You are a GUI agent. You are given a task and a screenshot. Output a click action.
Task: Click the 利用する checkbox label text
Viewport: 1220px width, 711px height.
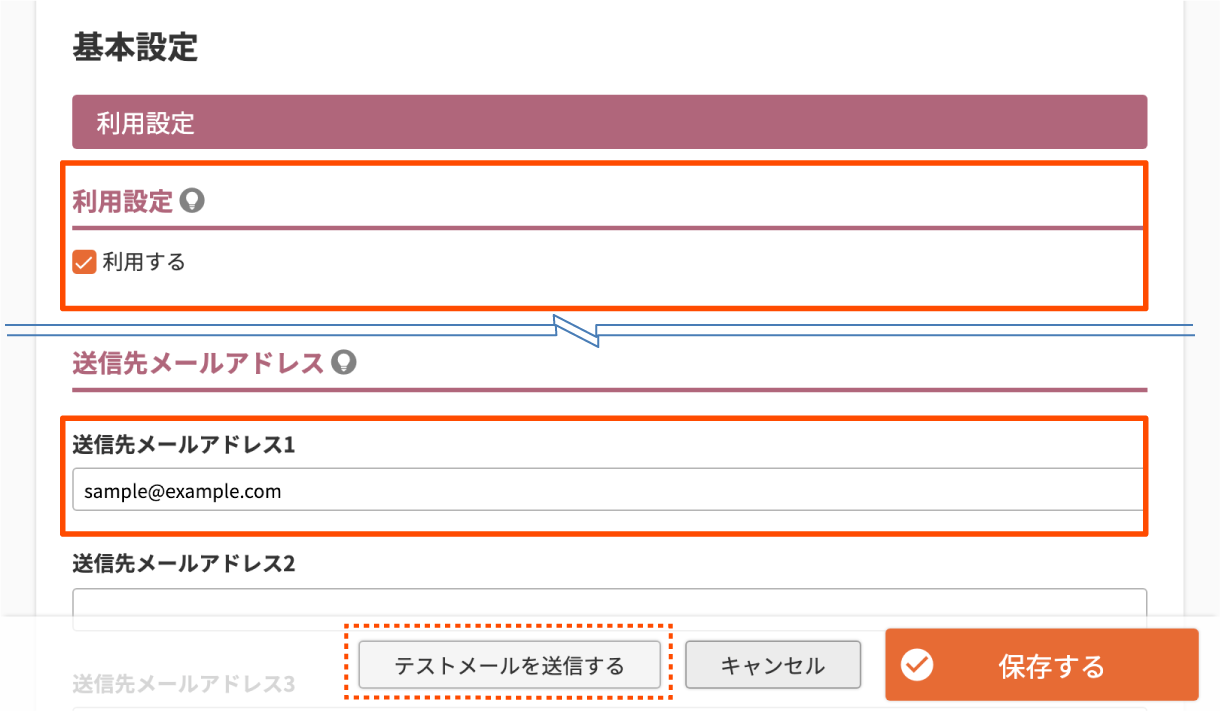pyautogui.click(x=144, y=263)
